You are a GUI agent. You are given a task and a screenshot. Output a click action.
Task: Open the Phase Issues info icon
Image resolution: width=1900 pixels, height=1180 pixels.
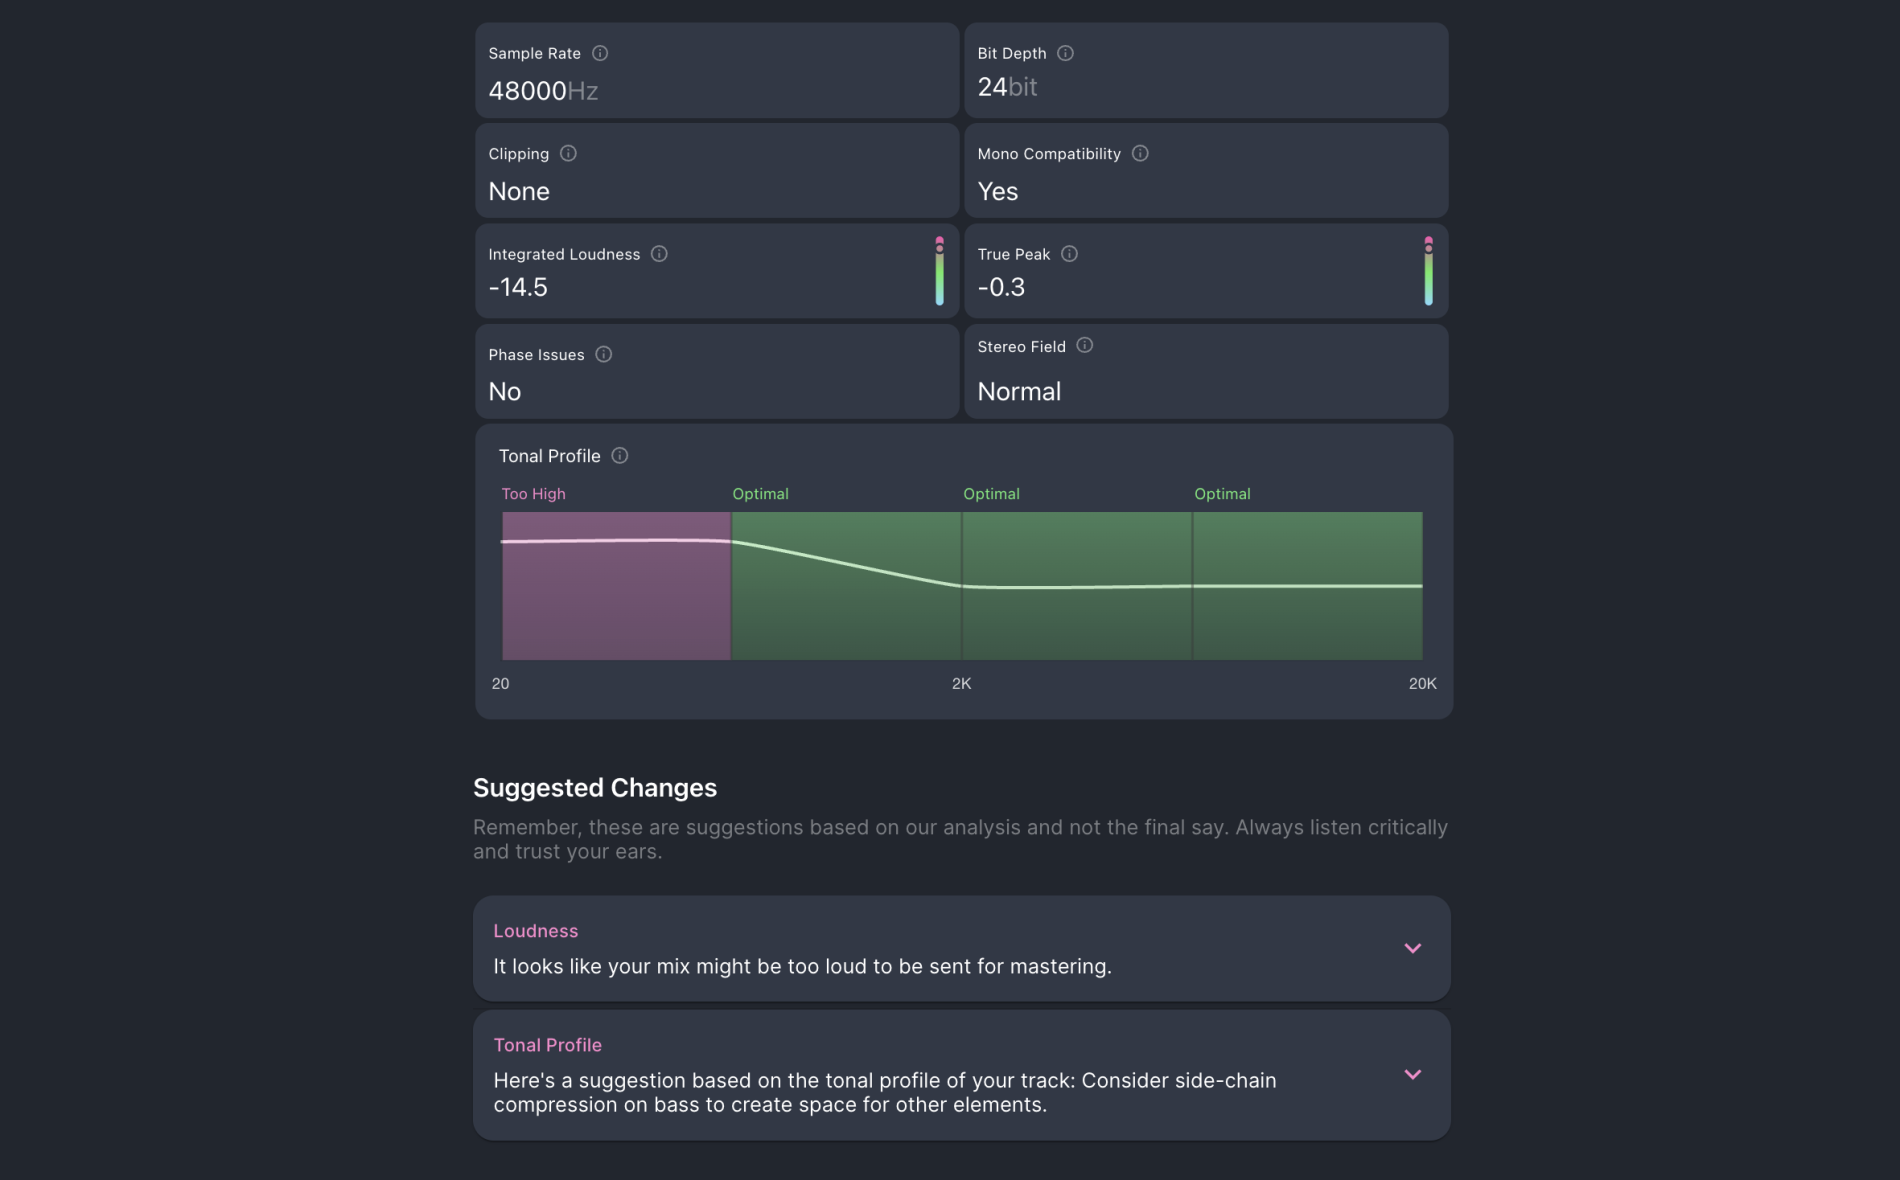coord(603,354)
